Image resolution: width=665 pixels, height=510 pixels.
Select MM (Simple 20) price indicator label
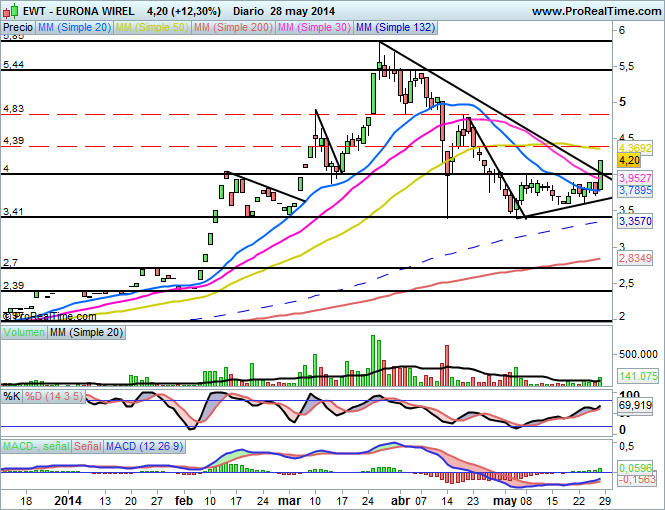74,28
